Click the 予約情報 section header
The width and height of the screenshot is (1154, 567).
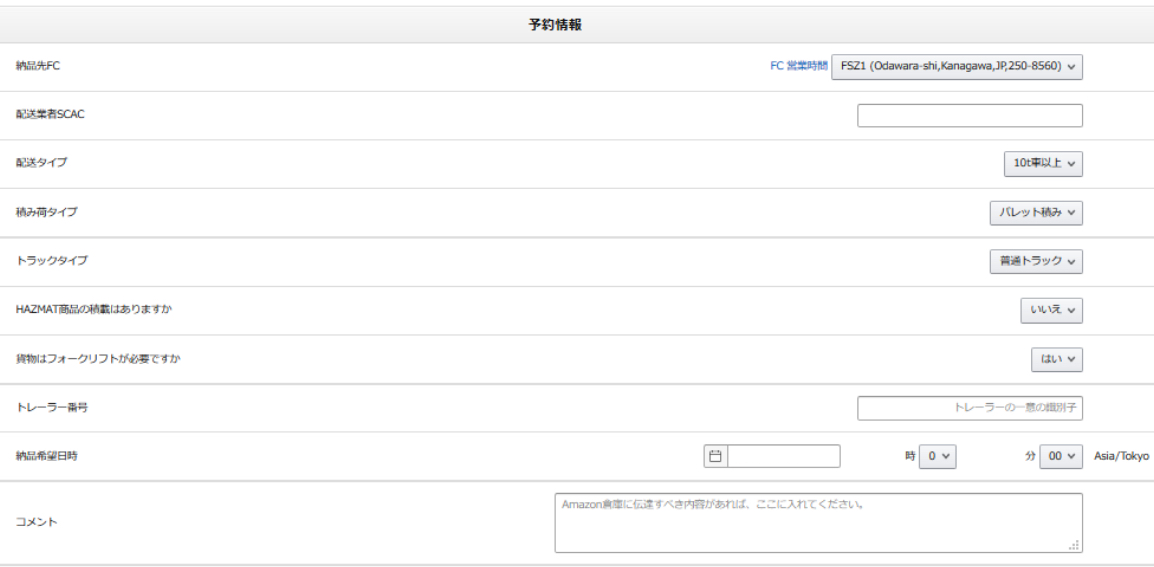click(555, 25)
